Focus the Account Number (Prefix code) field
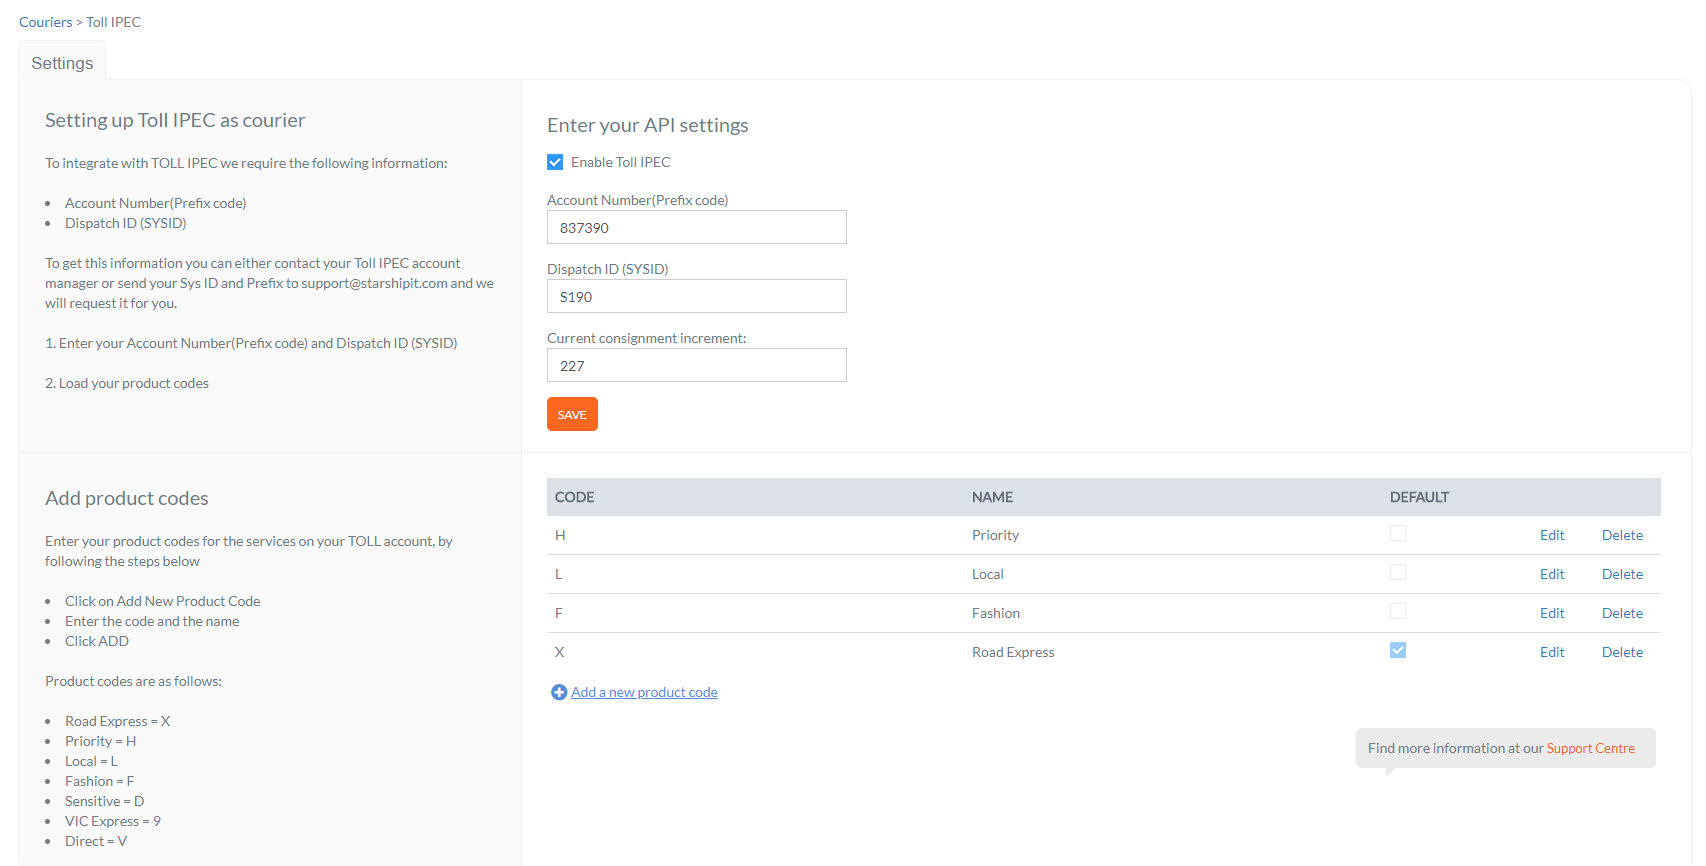This screenshot has height=866, width=1706. coord(697,227)
